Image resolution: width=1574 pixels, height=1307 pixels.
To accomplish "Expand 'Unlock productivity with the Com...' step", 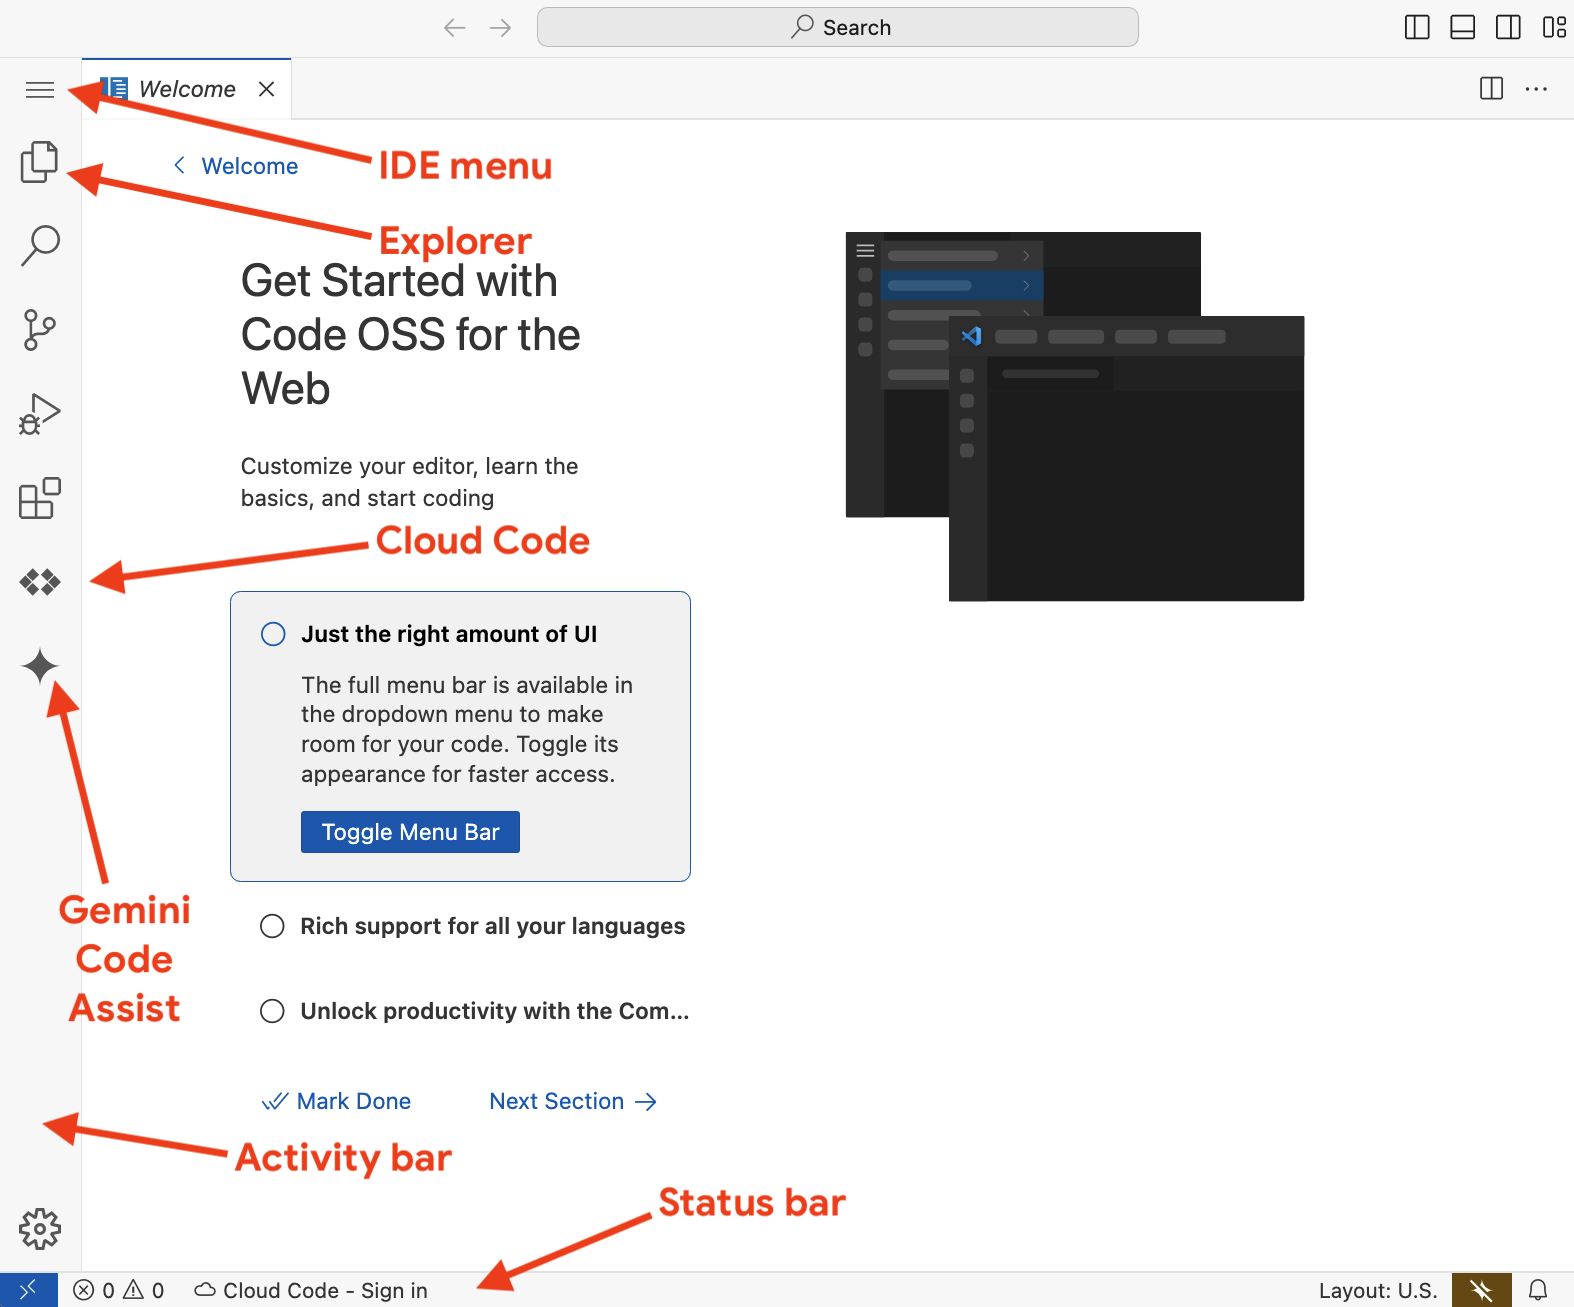I will click(494, 1011).
